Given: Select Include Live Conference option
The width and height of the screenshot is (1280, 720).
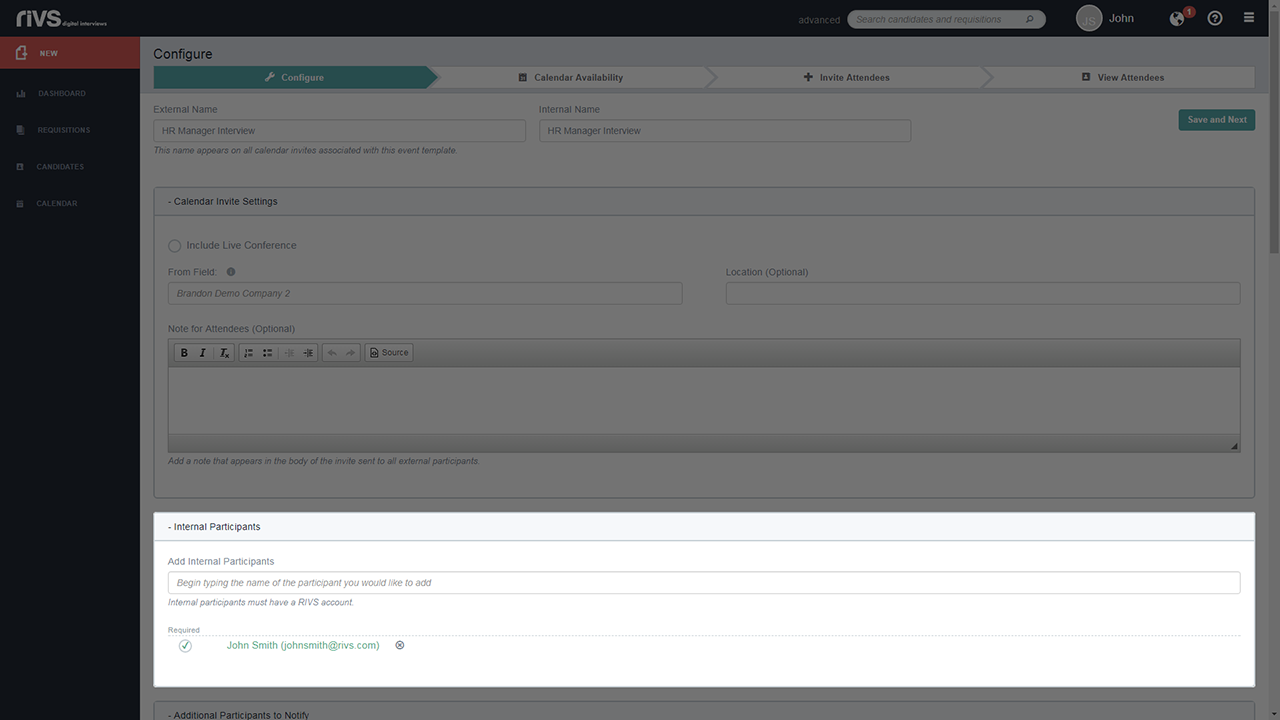Looking at the screenshot, I should tap(175, 245).
